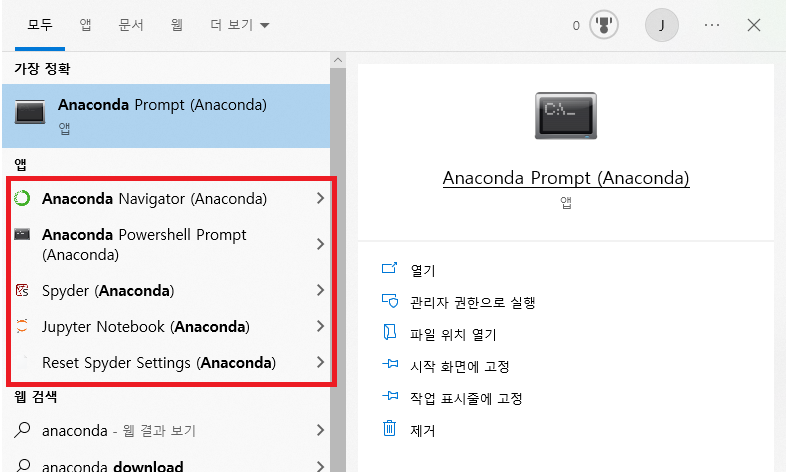The height and width of the screenshot is (472, 786).
Task: Click 파일 위치 열기
Action: [x=453, y=334]
